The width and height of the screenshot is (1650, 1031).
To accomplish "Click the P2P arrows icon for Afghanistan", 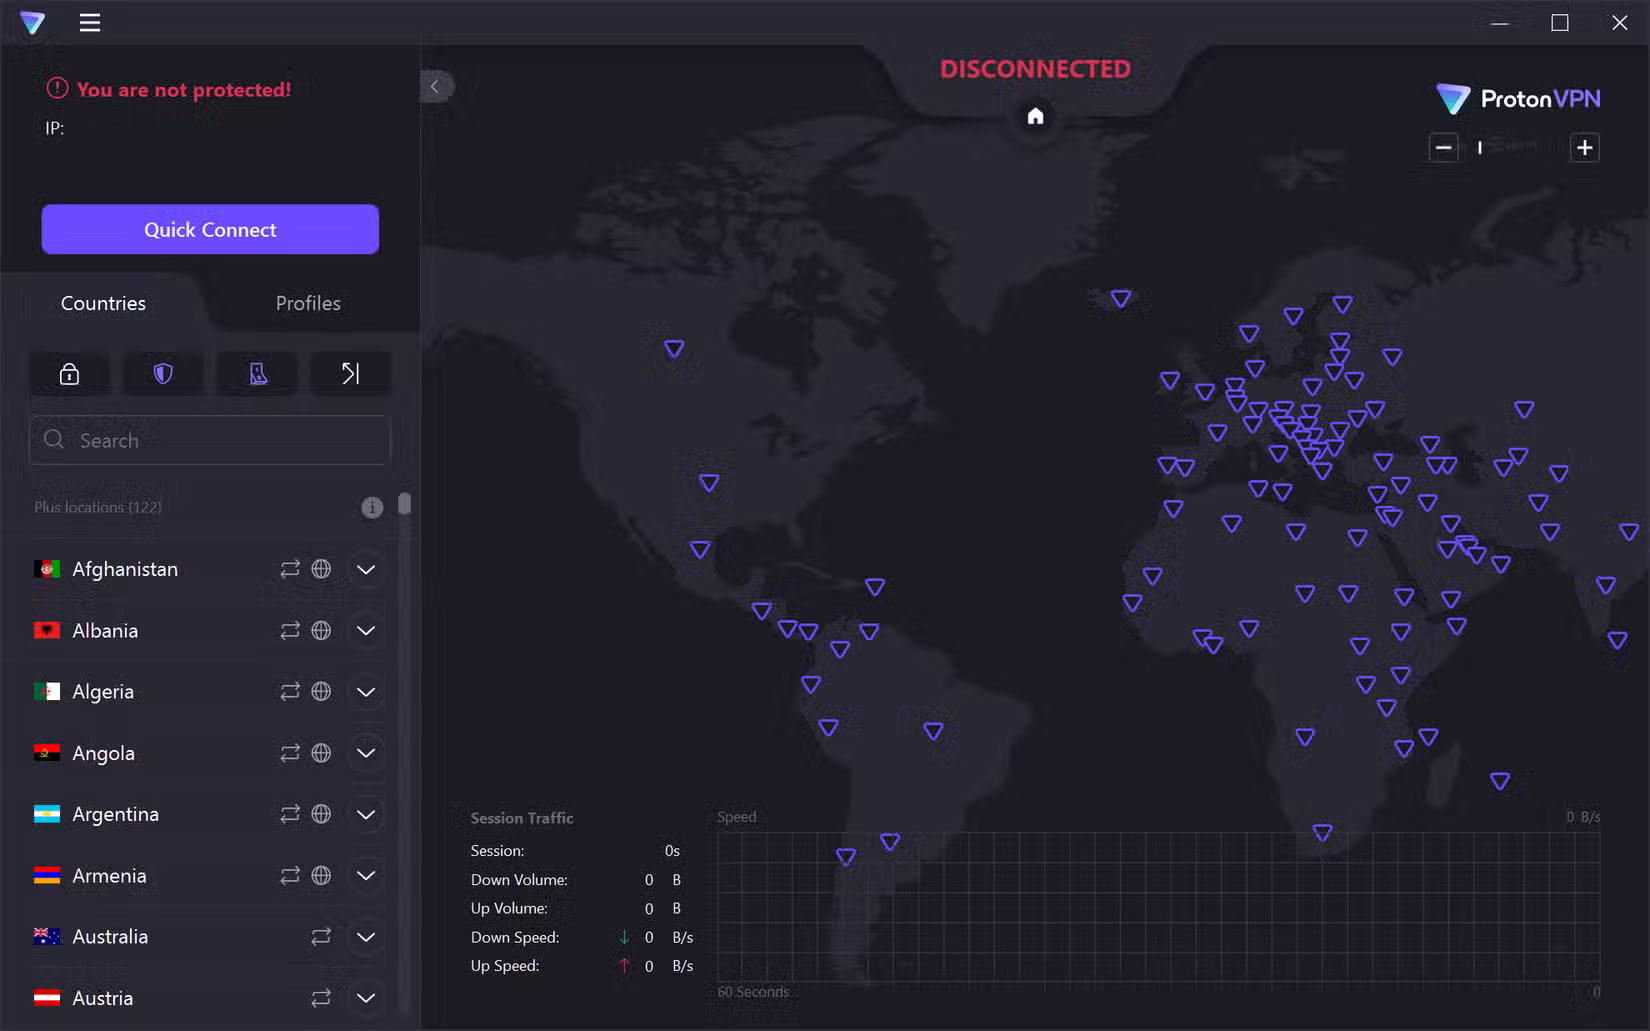I will pos(290,569).
